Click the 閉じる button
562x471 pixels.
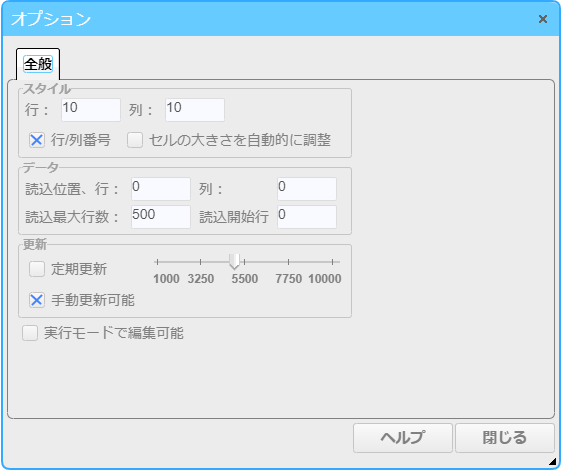(x=505, y=438)
